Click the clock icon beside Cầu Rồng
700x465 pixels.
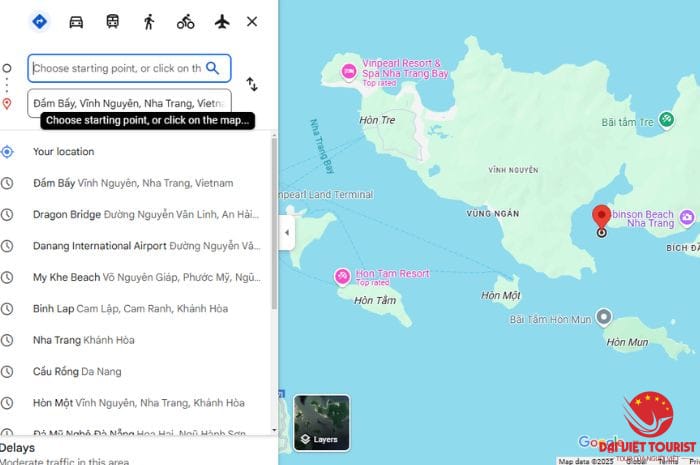click(7, 371)
